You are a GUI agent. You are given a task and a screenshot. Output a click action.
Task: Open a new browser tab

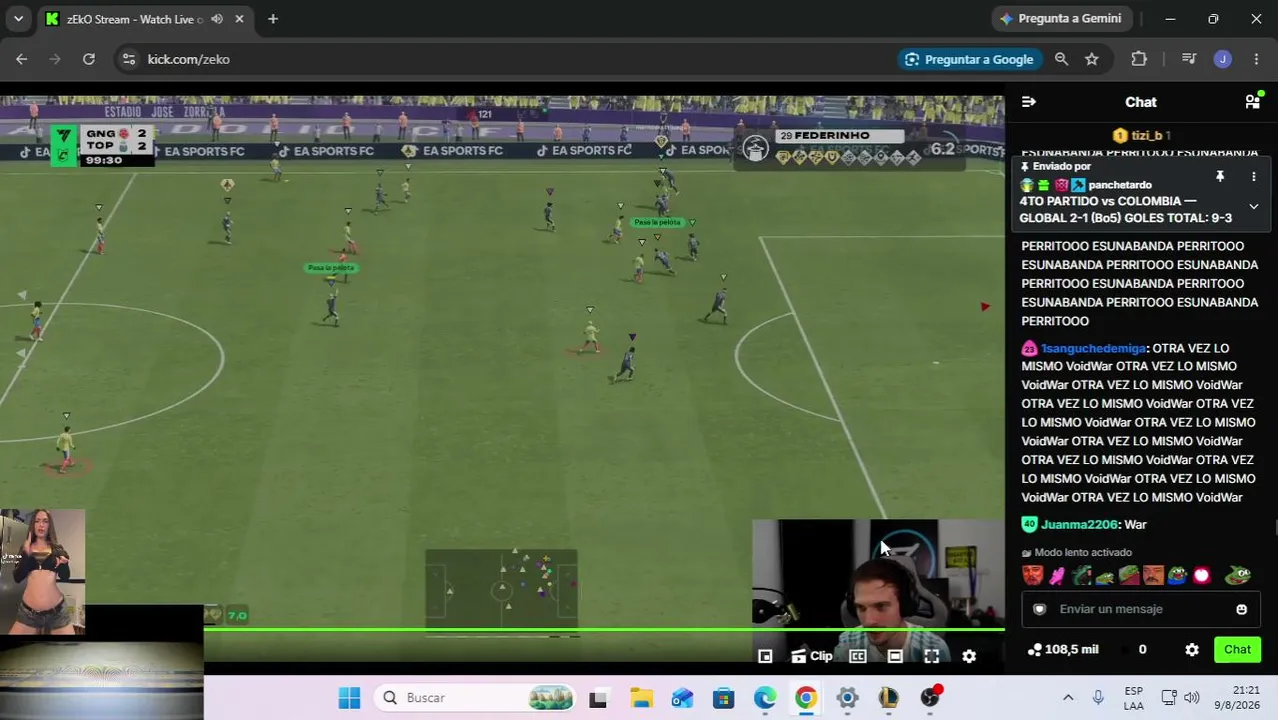click(x=273, y=19)
